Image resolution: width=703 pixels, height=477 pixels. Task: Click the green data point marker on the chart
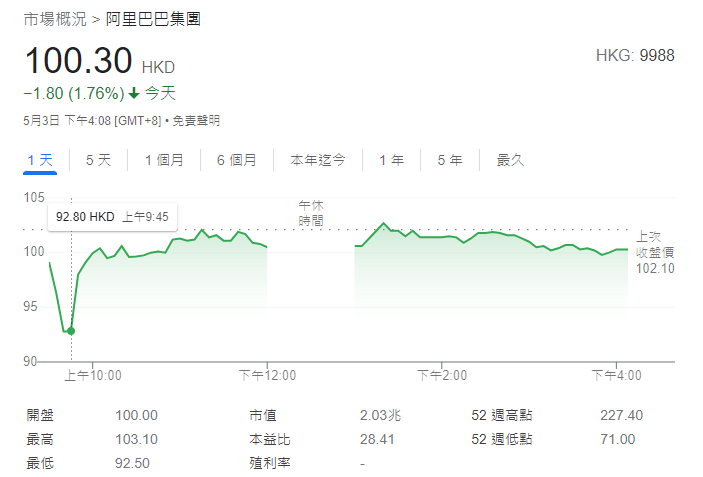tap(70, 331)
